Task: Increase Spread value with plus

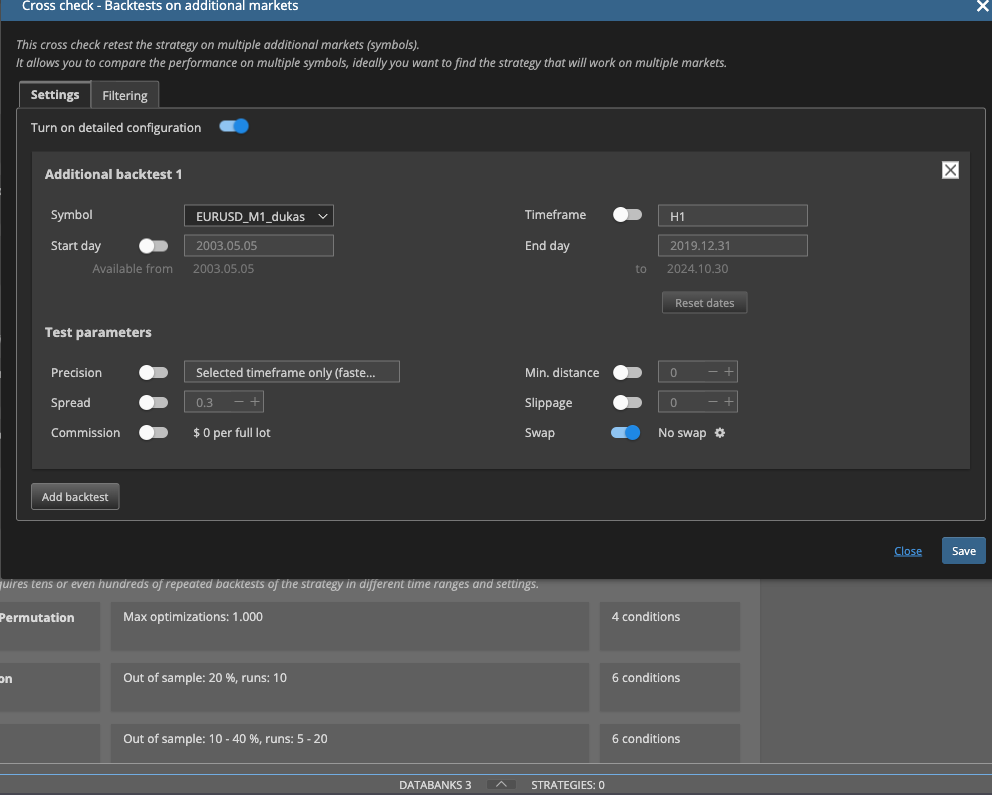Action: coord(255,402)
